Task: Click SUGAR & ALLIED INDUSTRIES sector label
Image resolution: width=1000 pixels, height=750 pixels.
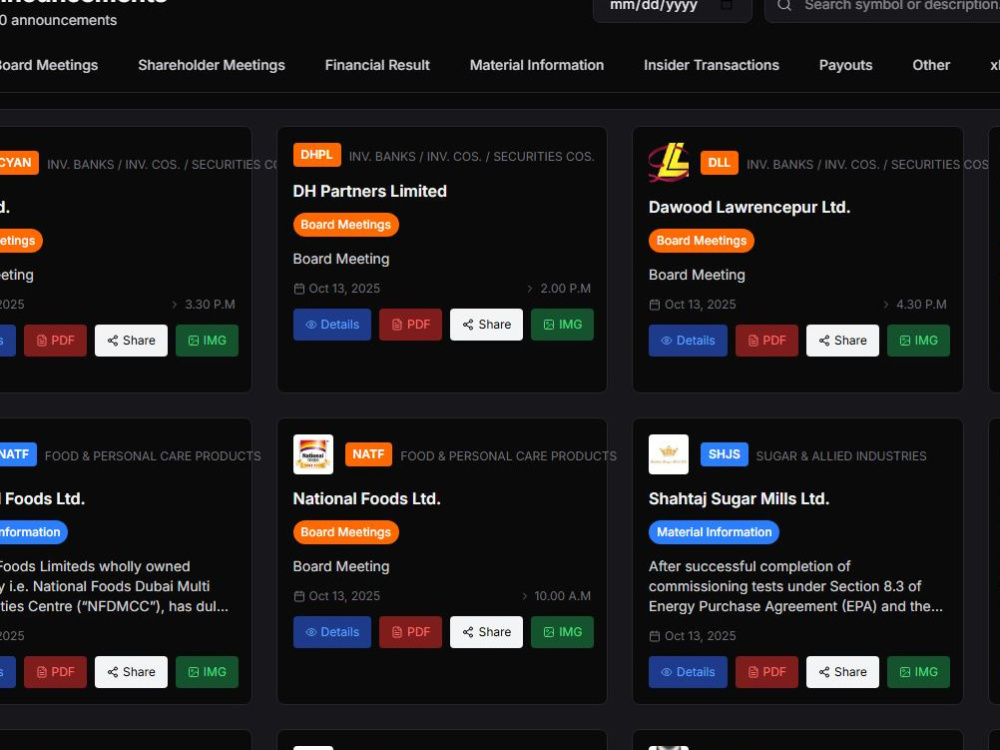Action: tap(841, 456)
